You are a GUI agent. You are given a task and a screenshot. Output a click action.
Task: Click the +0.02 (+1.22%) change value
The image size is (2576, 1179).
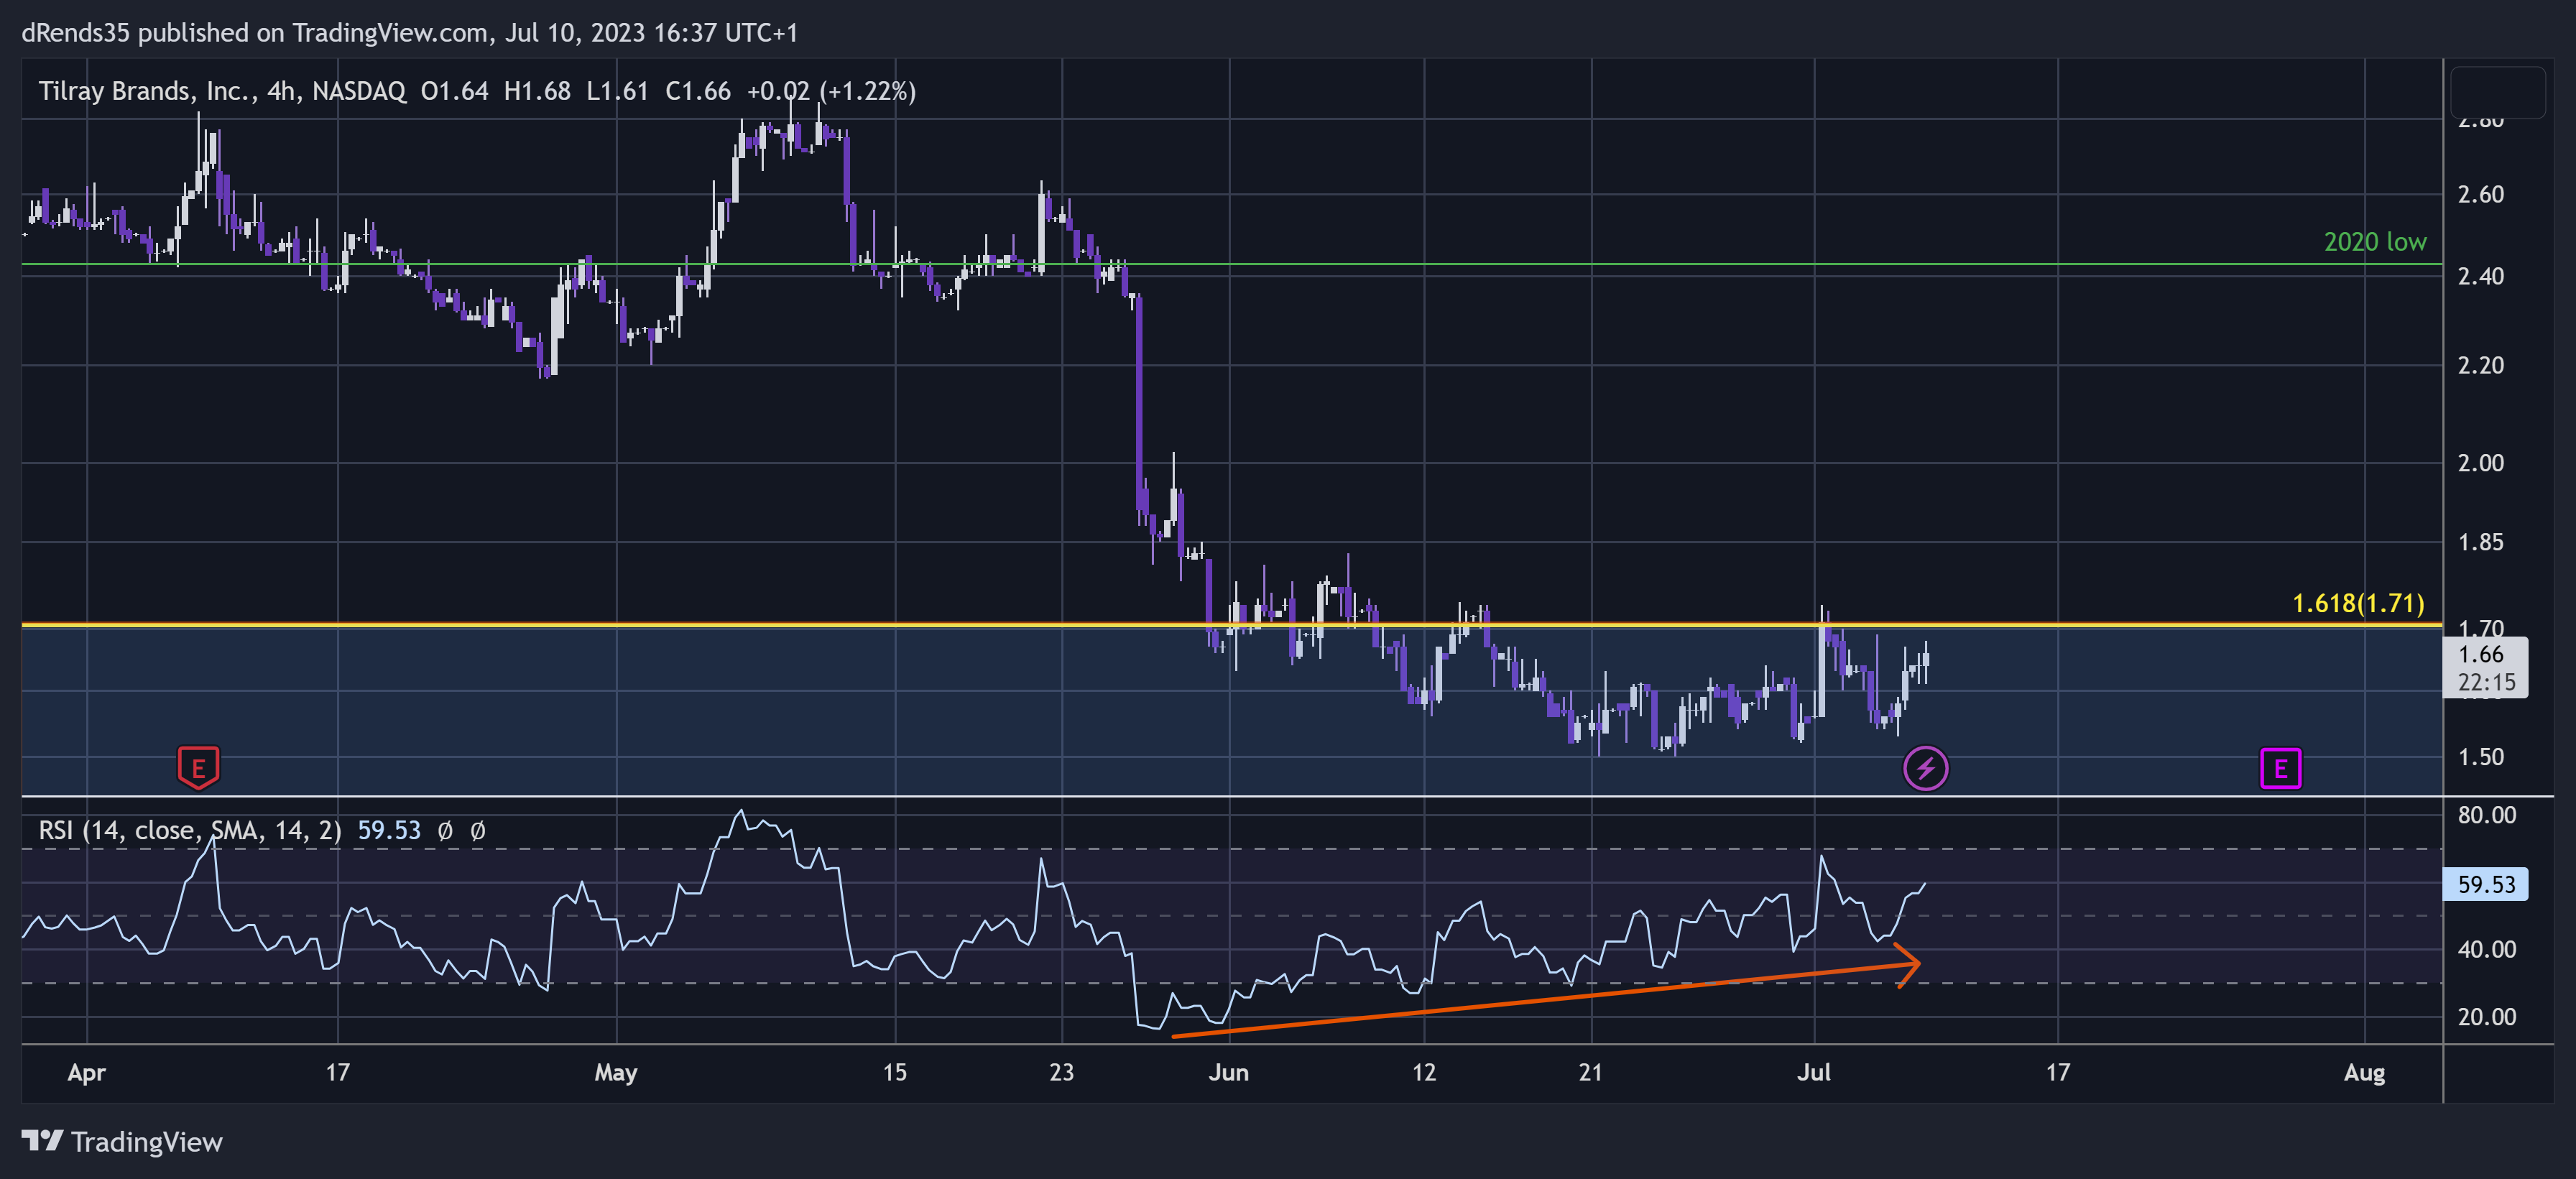(831, 91)
